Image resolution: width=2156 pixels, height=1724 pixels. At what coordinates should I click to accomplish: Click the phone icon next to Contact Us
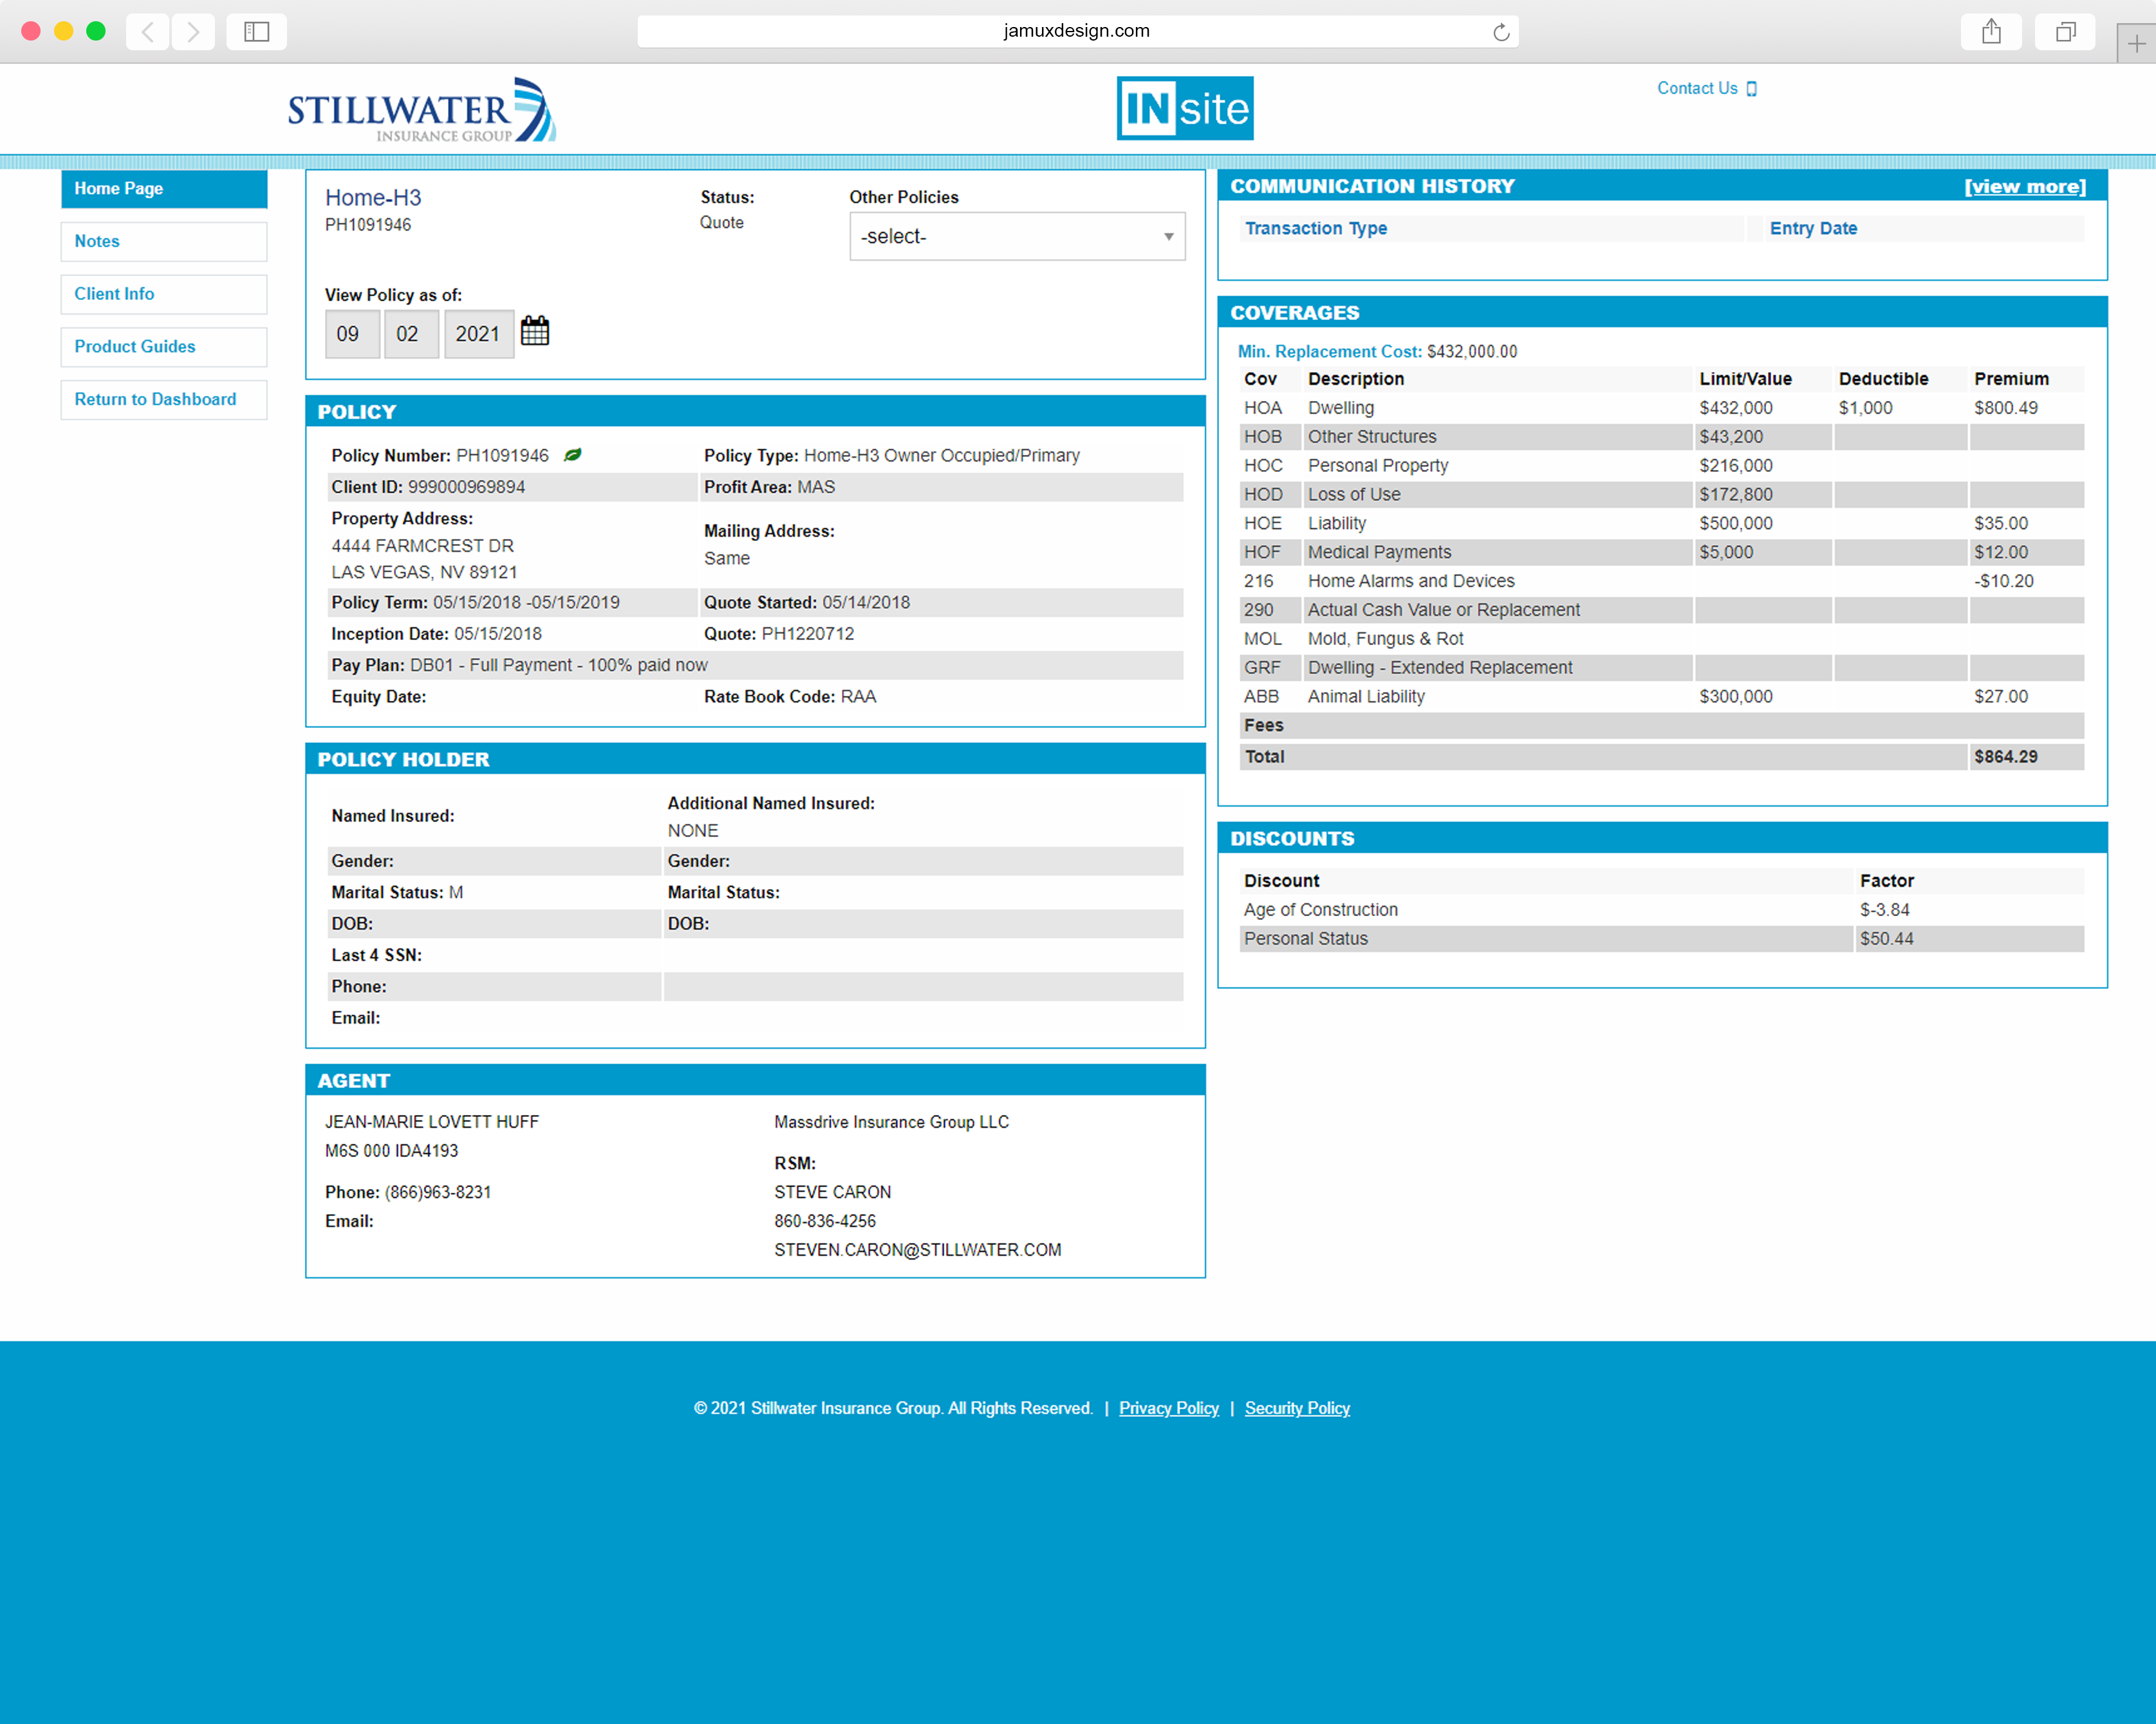[x=1752, y=89]
